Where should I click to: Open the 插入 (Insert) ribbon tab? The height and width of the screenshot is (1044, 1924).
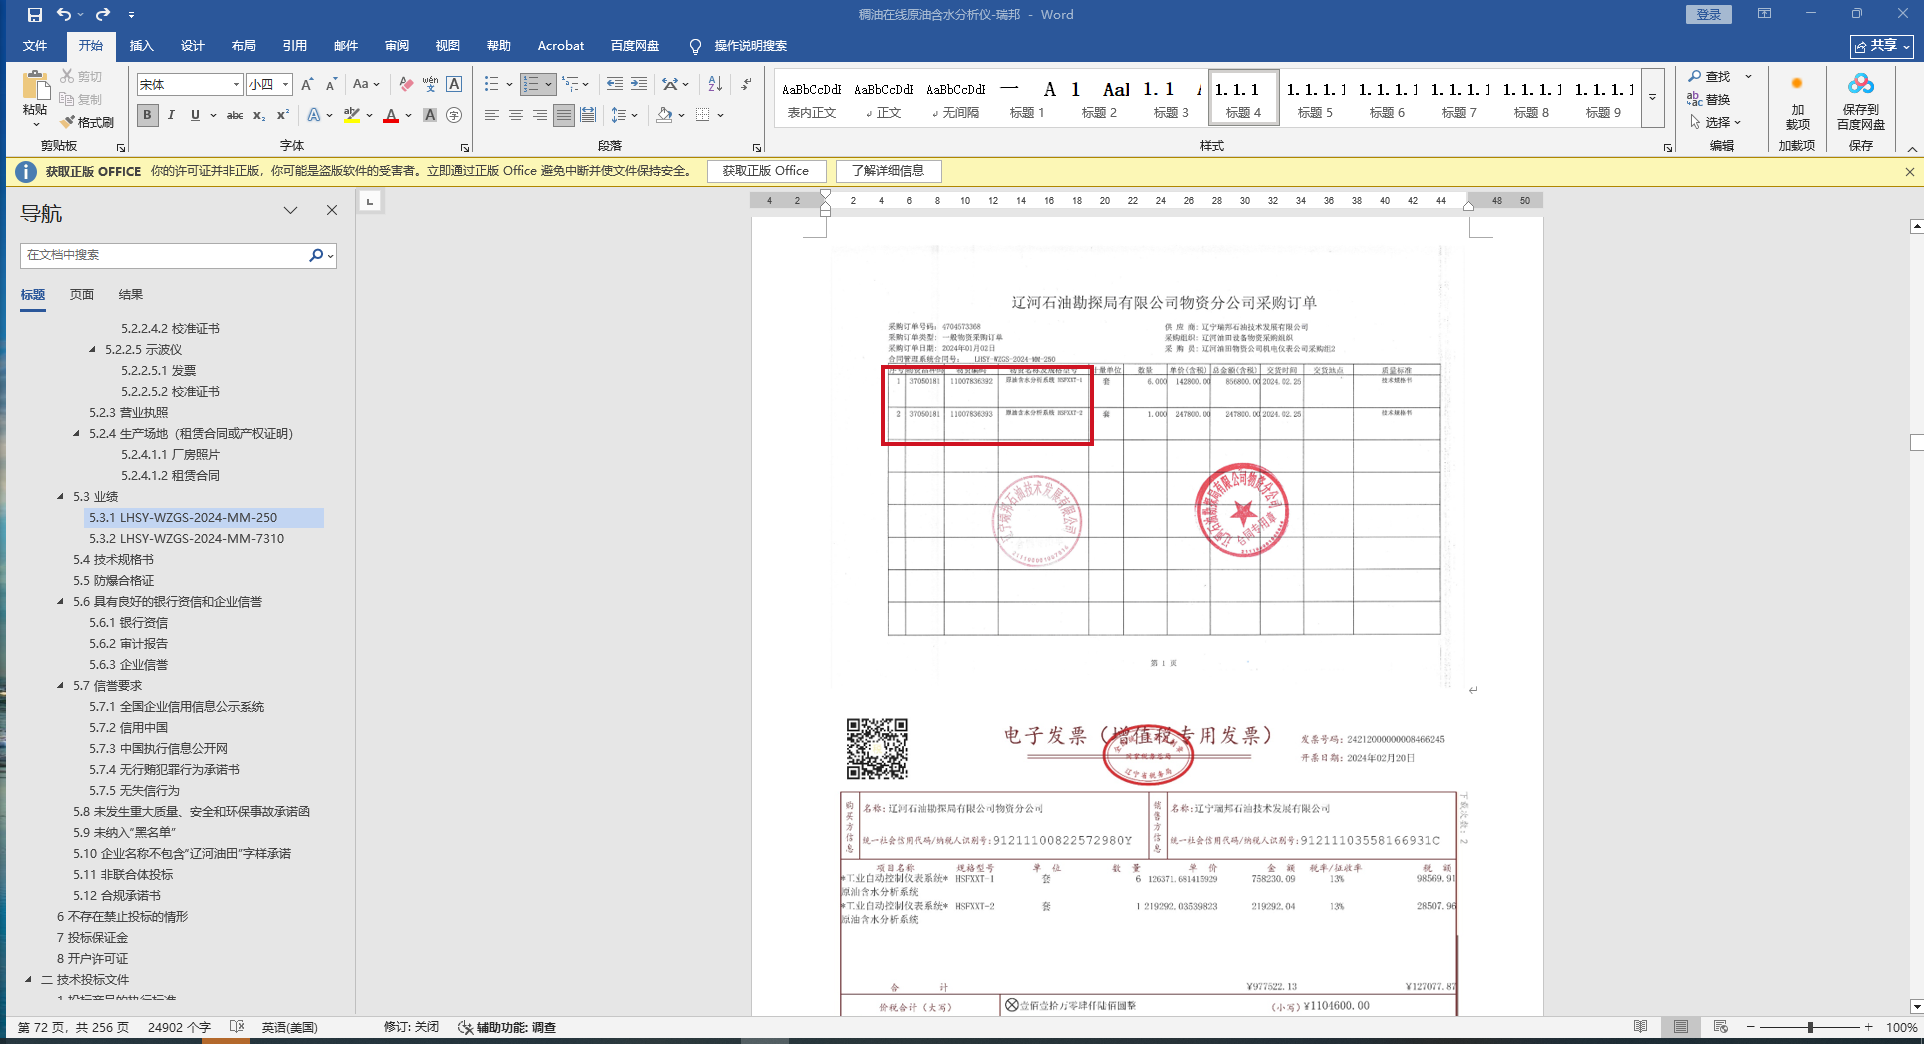tap(142, 46)
